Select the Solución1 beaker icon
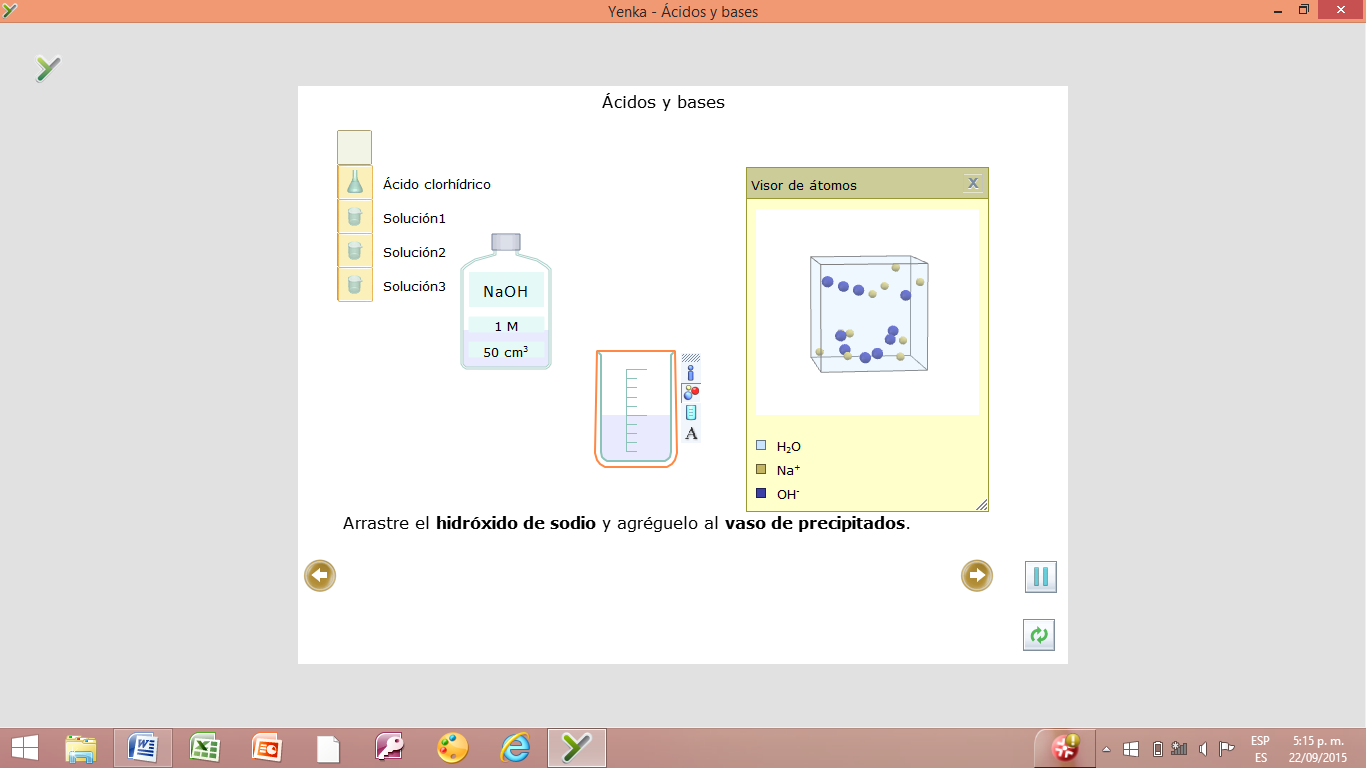The height and width of the screenshot is (768, 1366). [x=354, y=216]
